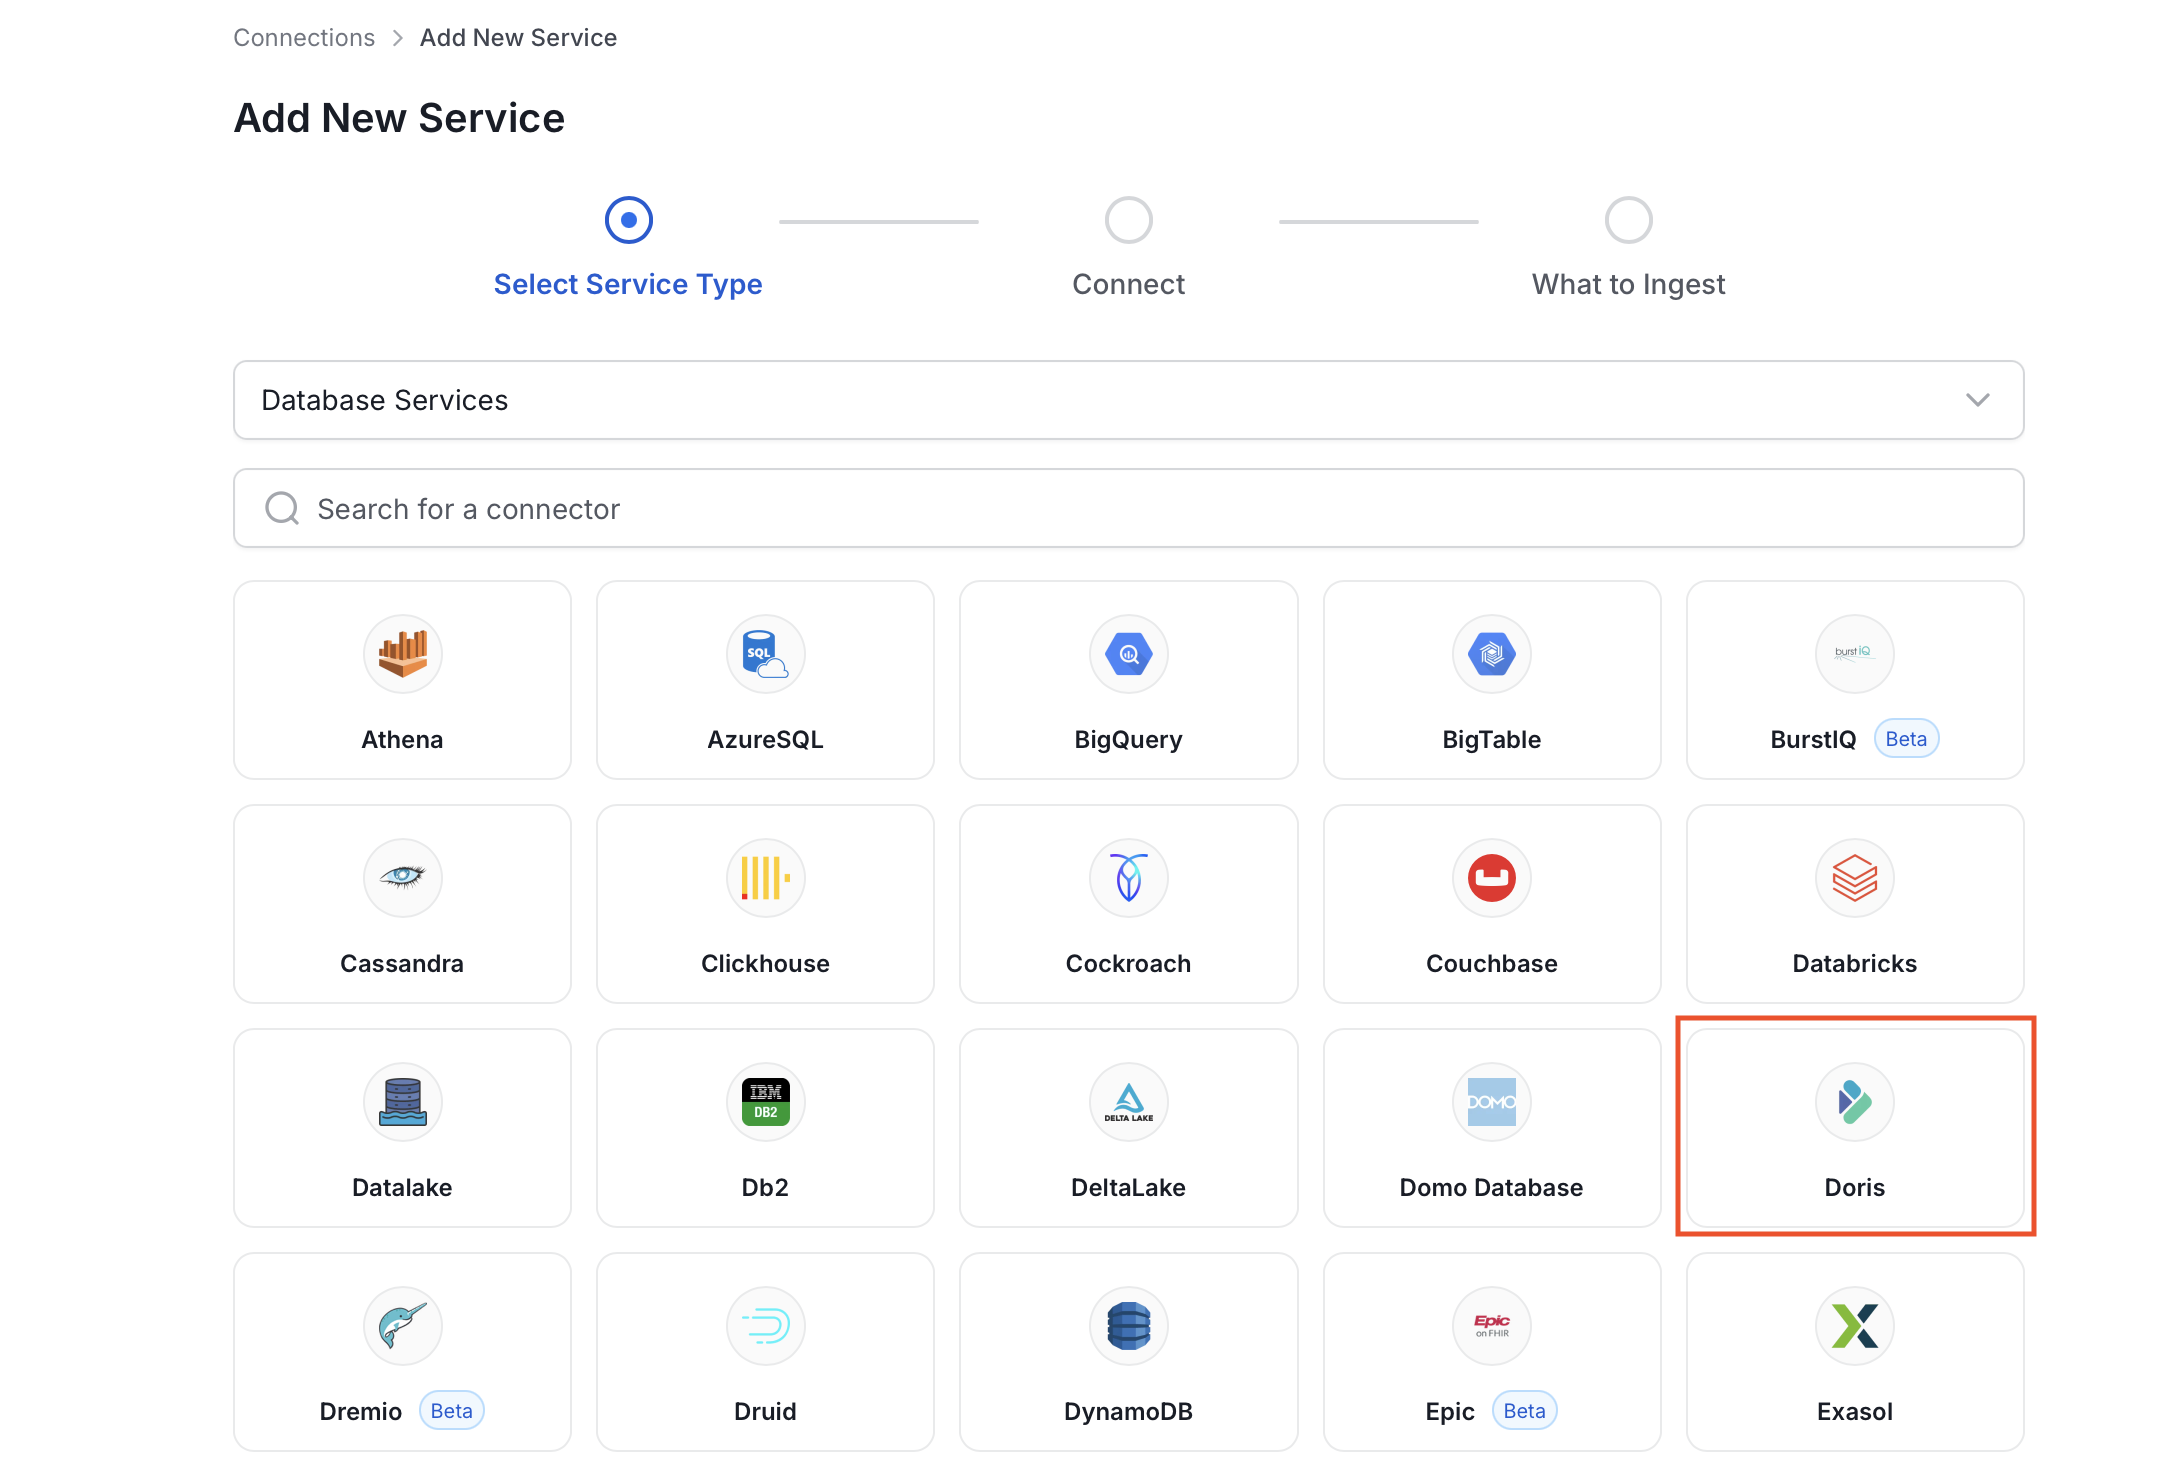This screenshot has height=1472, width=2164.
Task: Click the Athena card label
Action: (402, 739)
